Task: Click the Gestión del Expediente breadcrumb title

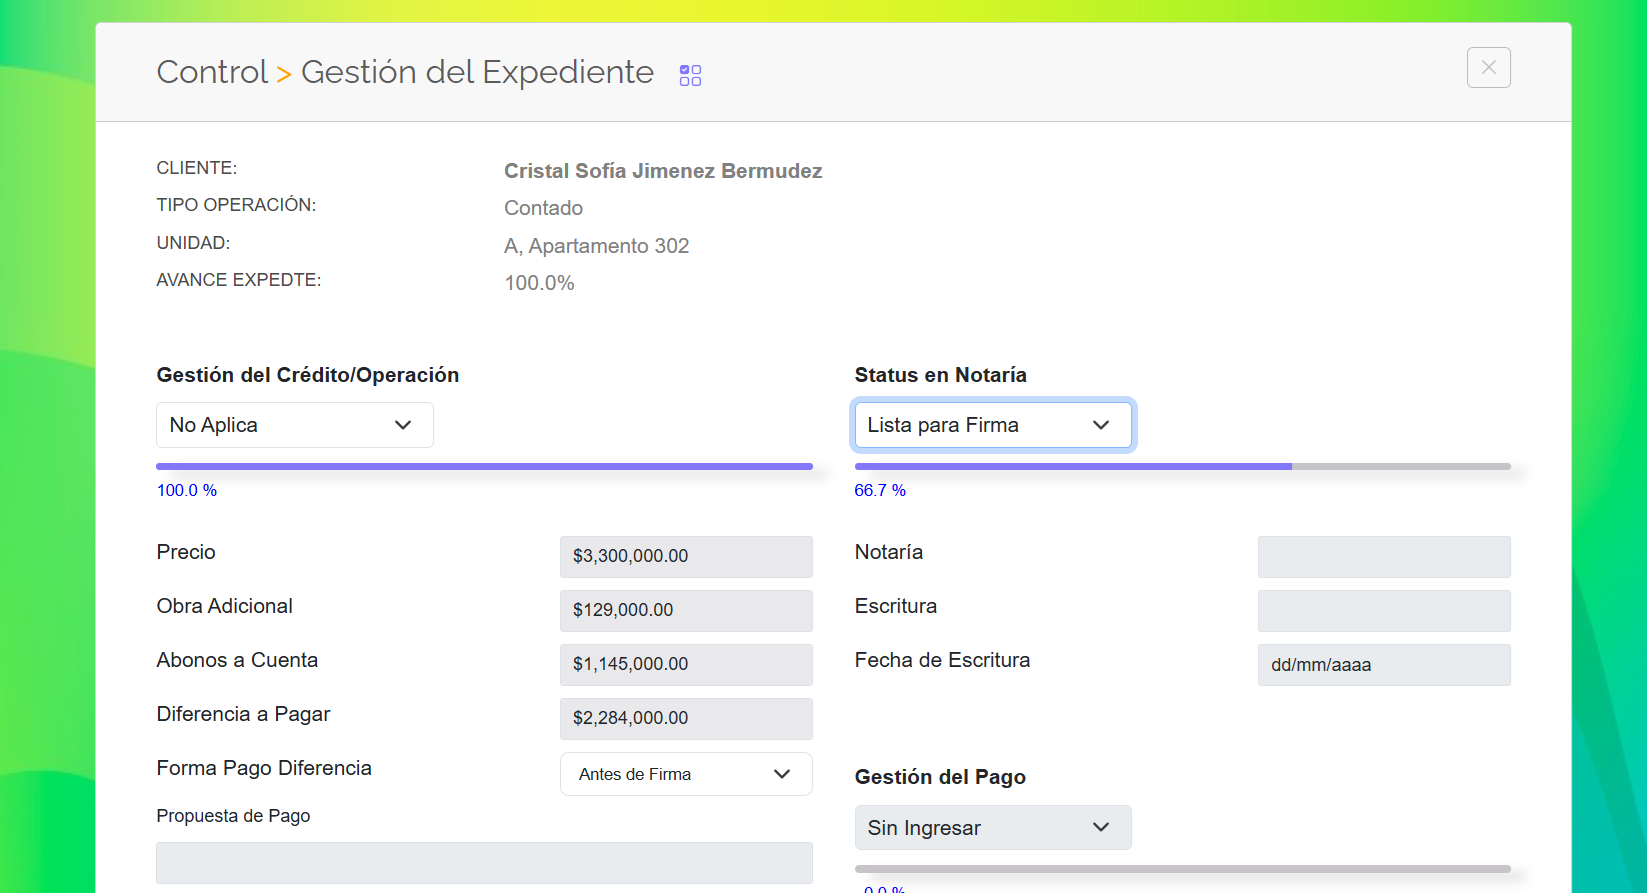Action: [x=477, y=72]
